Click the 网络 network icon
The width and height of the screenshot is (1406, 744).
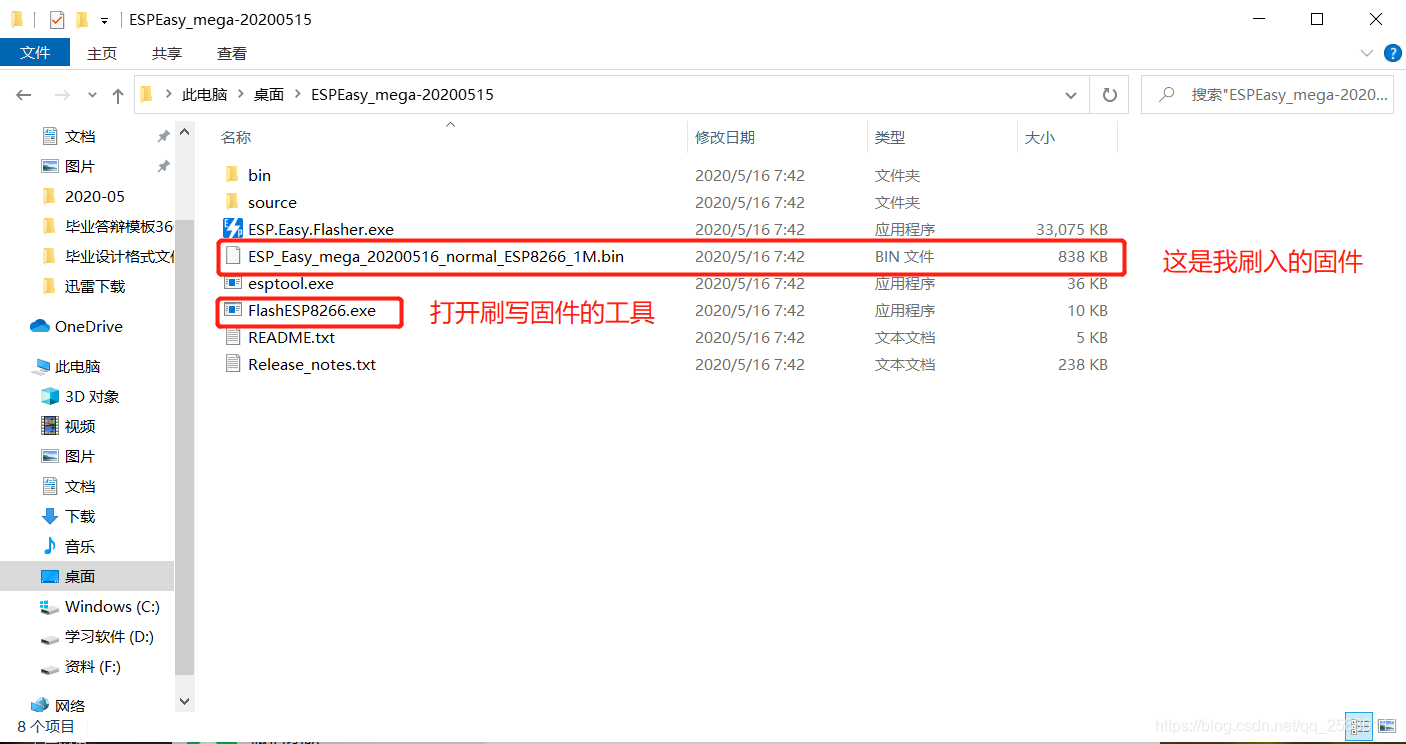pos(40,706)
